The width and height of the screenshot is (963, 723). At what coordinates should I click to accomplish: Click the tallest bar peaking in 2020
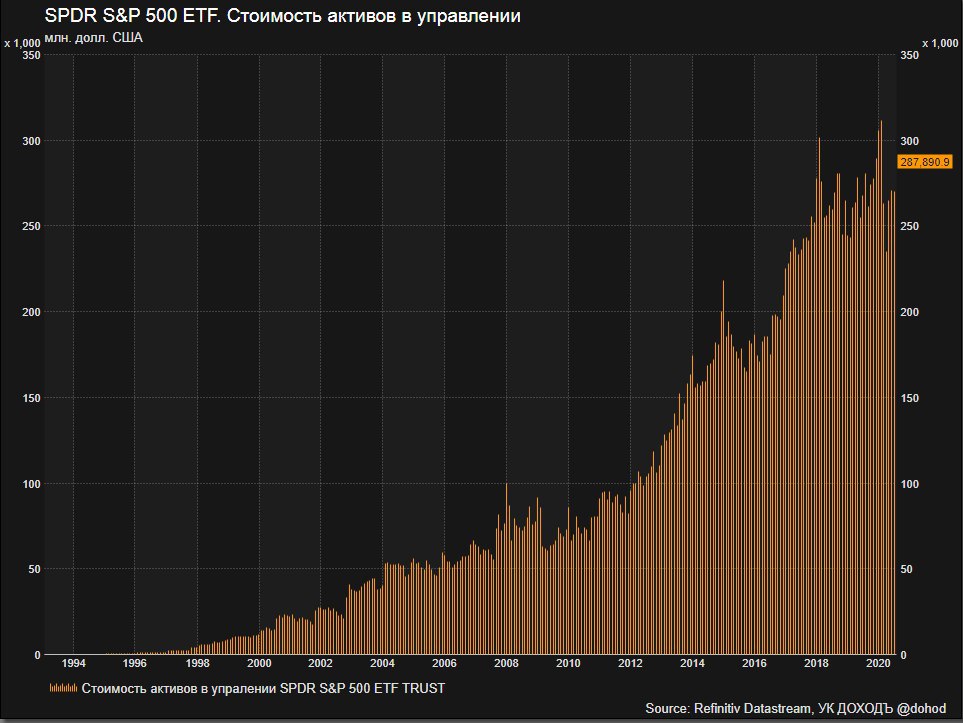[x=881, y=388]
